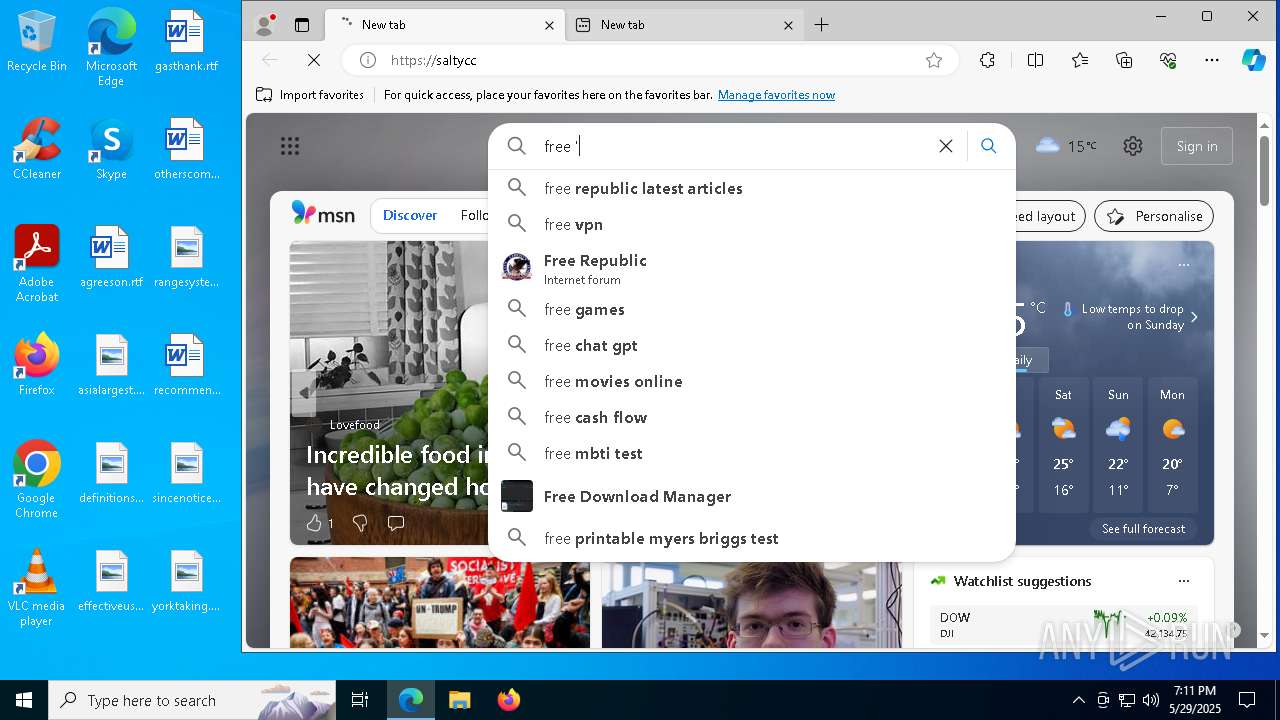This screenshot has width=1280, height=720.
Task: Open the Windows Start menu
Action: click(x=24, y=700)
